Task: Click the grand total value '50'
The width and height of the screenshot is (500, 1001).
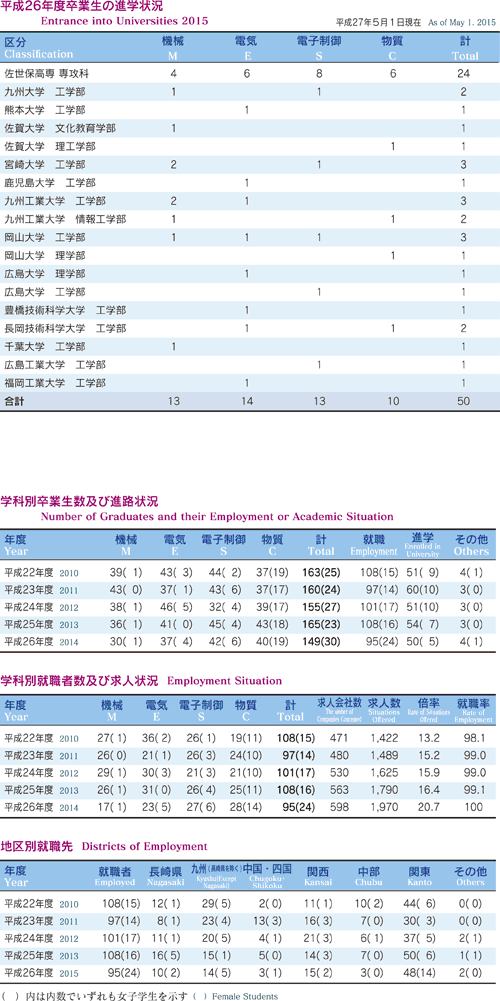Action: 464,402
